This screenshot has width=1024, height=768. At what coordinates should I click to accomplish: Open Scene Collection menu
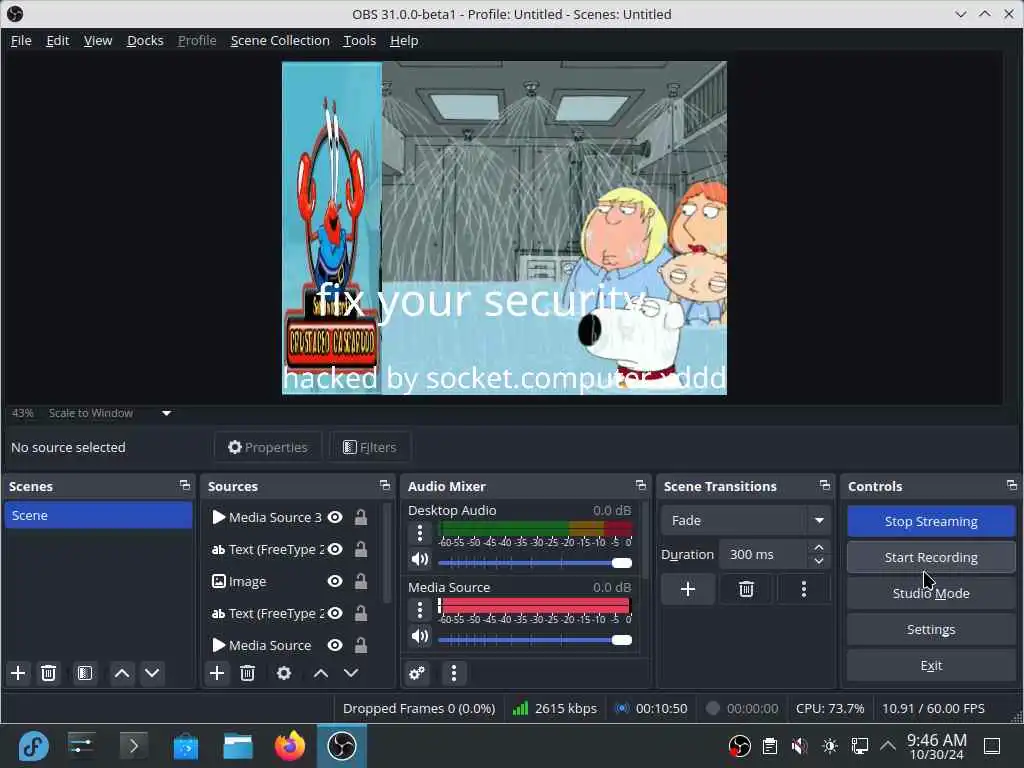[280, 40]
